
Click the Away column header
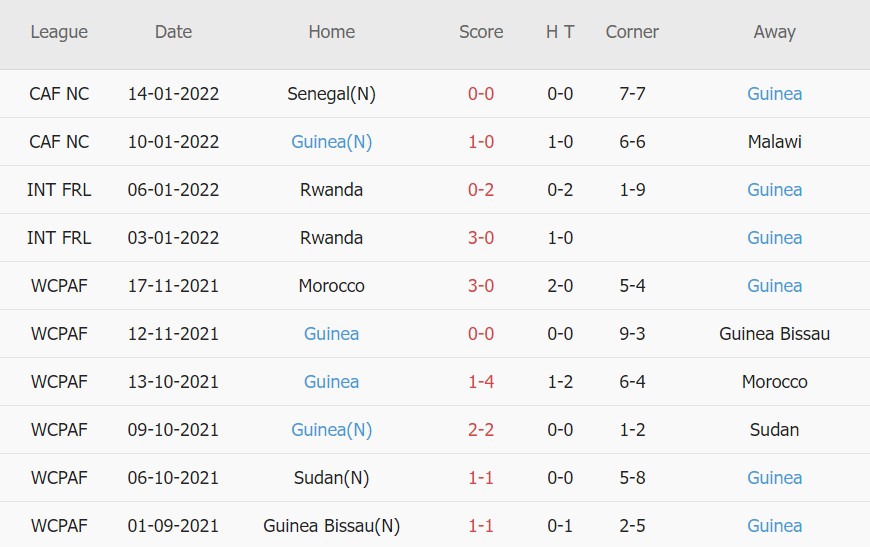pos(774,32)
